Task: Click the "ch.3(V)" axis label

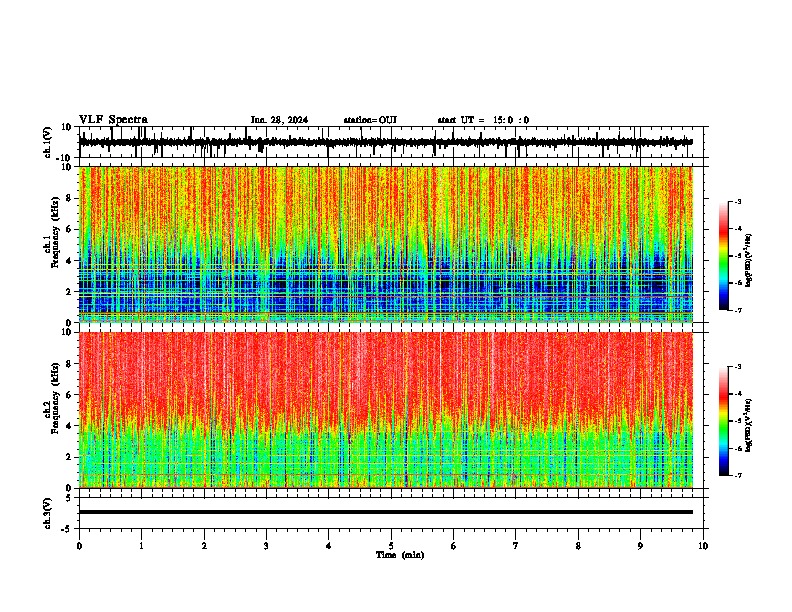Action: pos(48,513)
